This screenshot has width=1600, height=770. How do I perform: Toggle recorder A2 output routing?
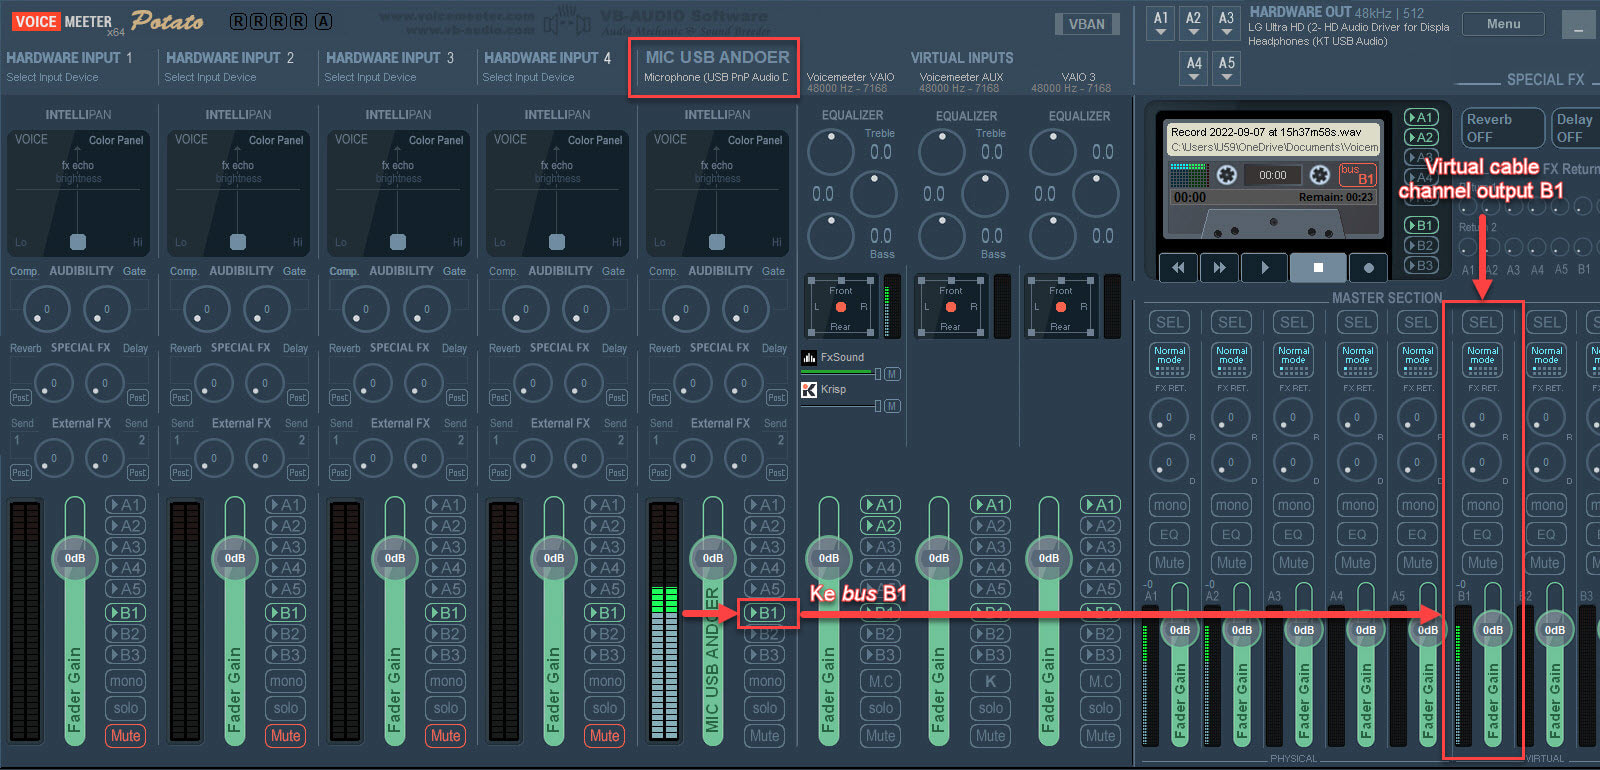(x=1421, y=137)
